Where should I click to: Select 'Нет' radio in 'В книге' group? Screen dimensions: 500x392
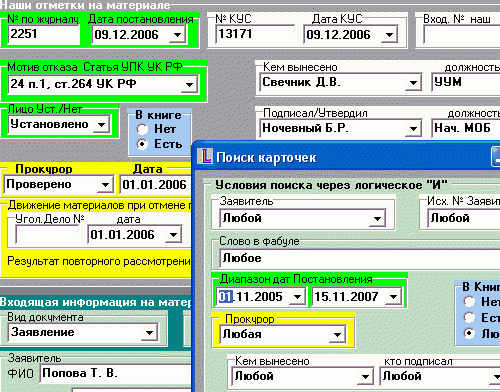point(142,129)
